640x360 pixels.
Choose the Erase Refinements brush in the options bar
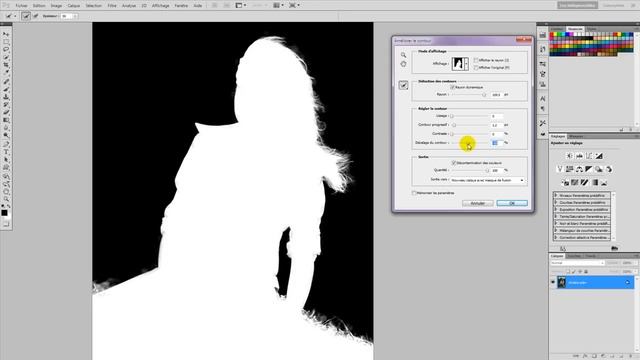36,16
